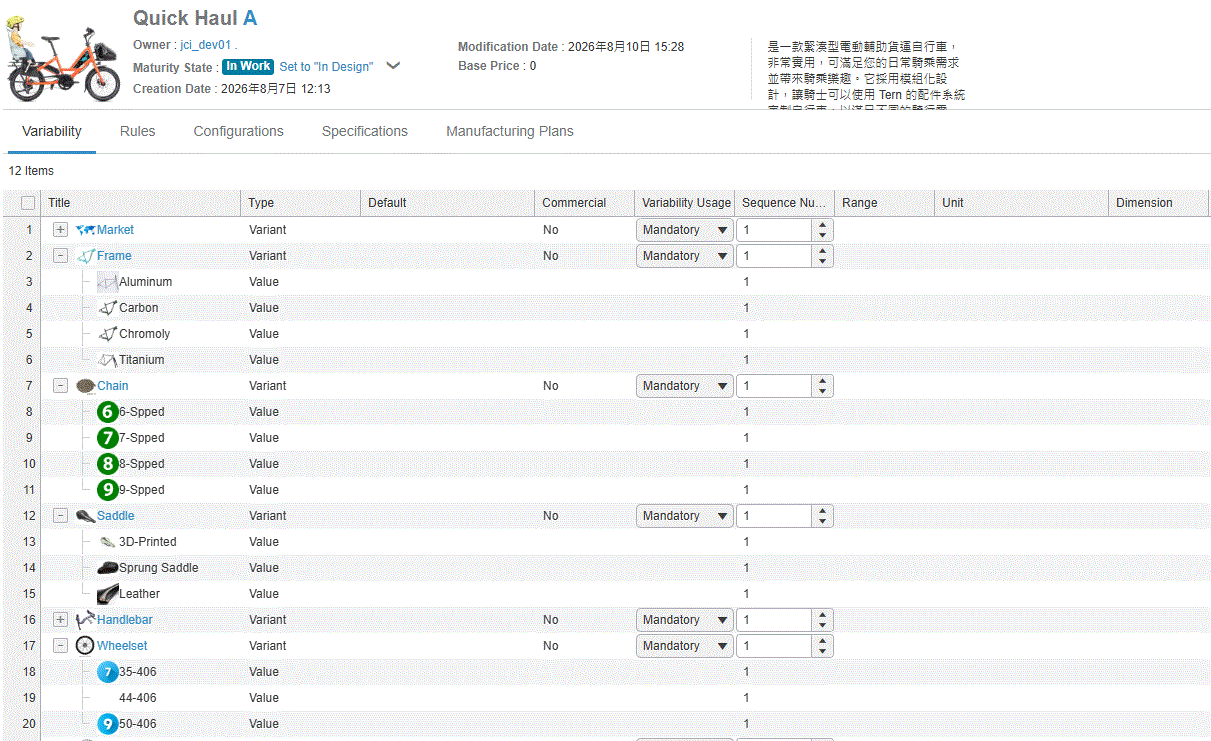This screenshot has height=741, width=1211.
Task: Click the Aluminum frame value icon
Action: (108, 282)
